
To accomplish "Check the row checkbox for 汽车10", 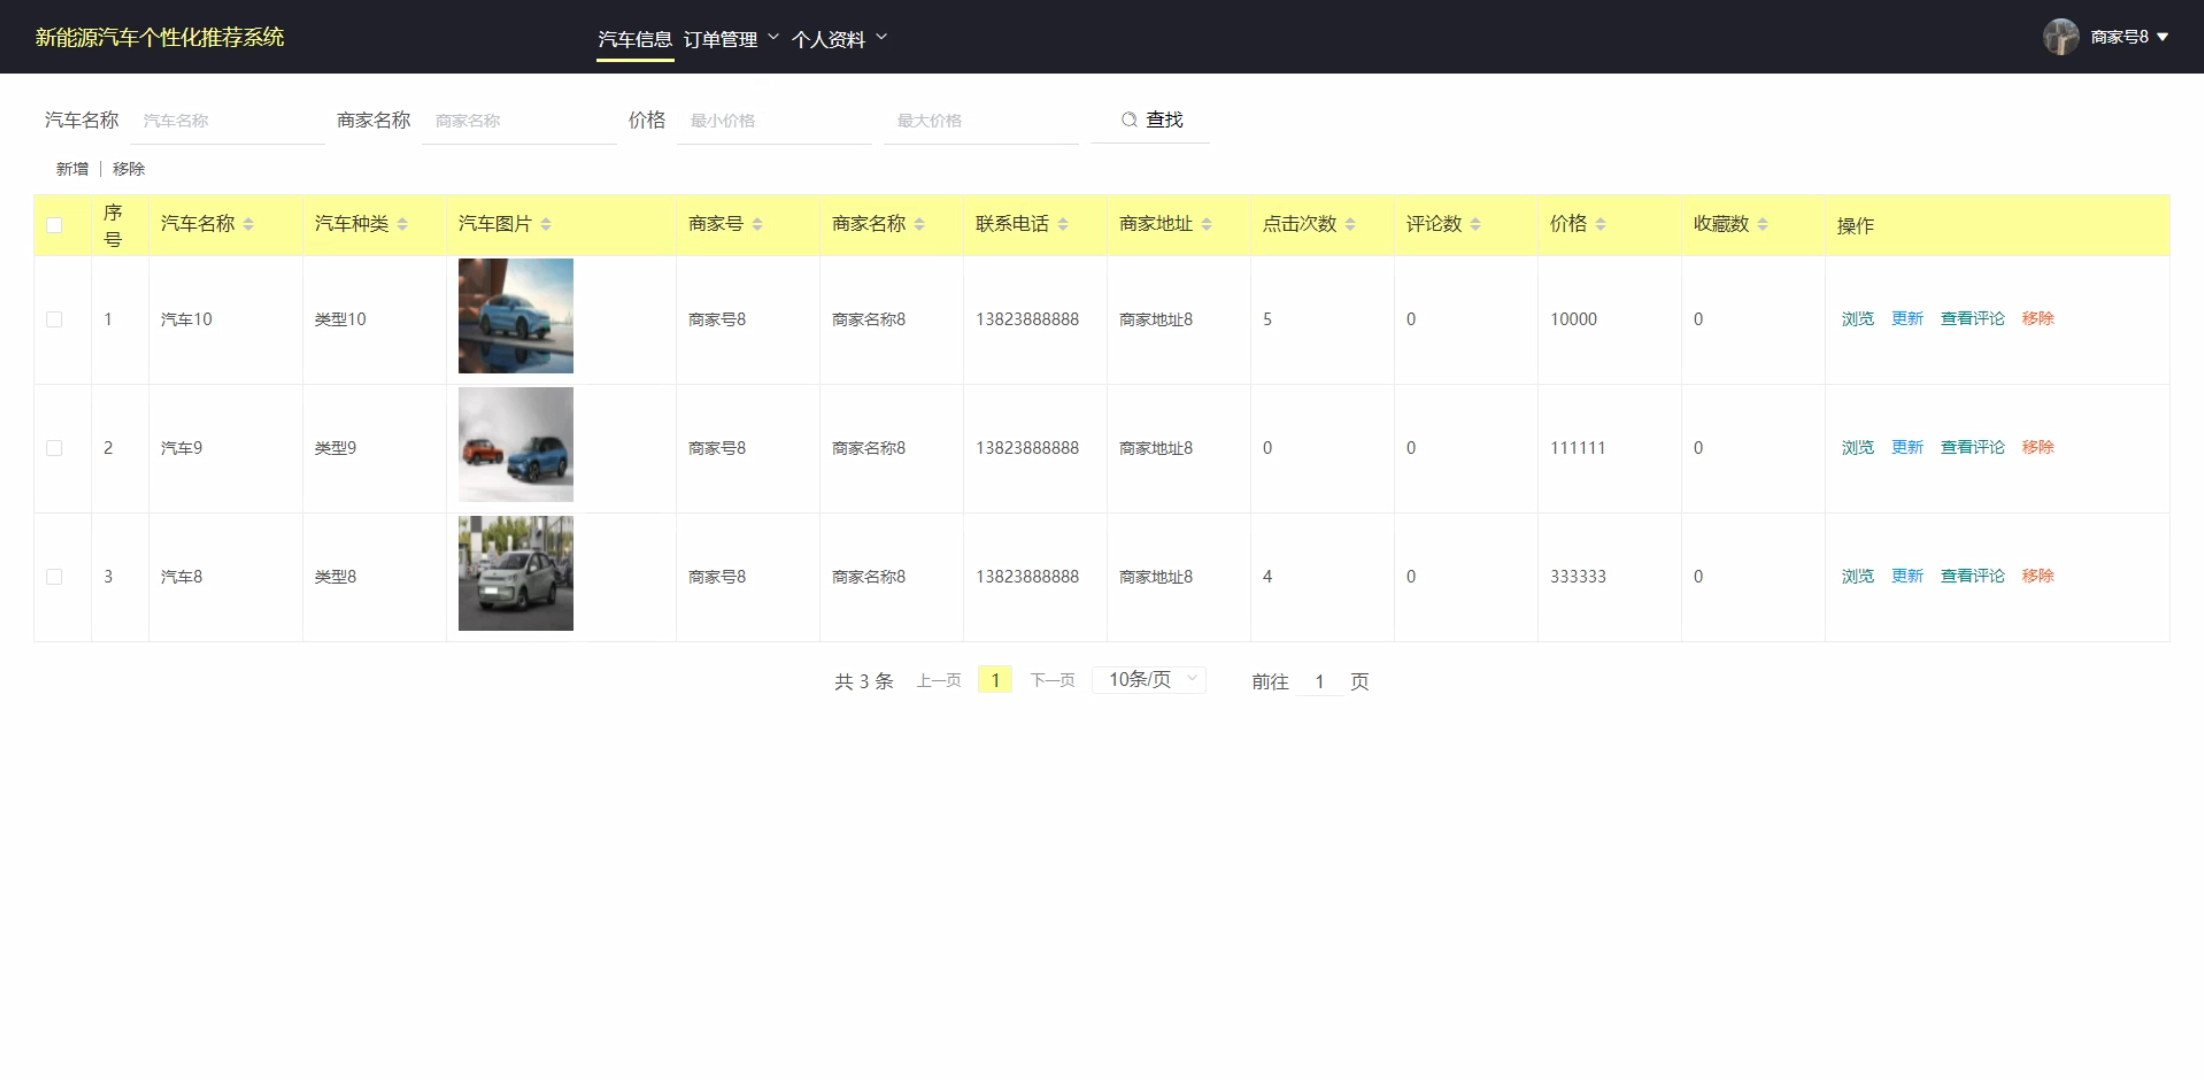I will tap(54, 319).
